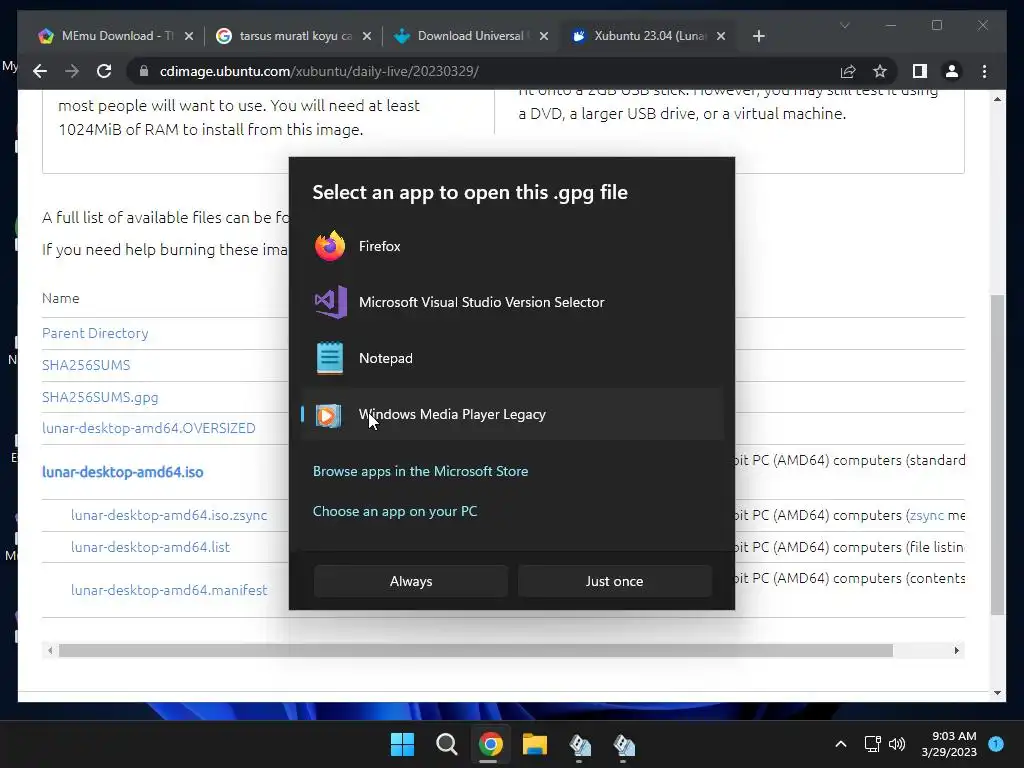The image size is (1024, 768).
Task: Open the Chrome side panel icon
Action: tap(920, 71)
